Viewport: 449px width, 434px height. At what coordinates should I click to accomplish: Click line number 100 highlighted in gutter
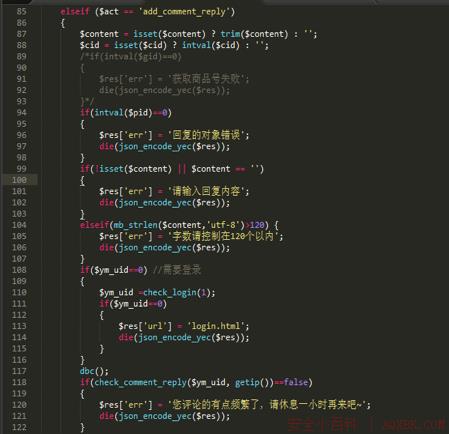click(x=19, y=180)
